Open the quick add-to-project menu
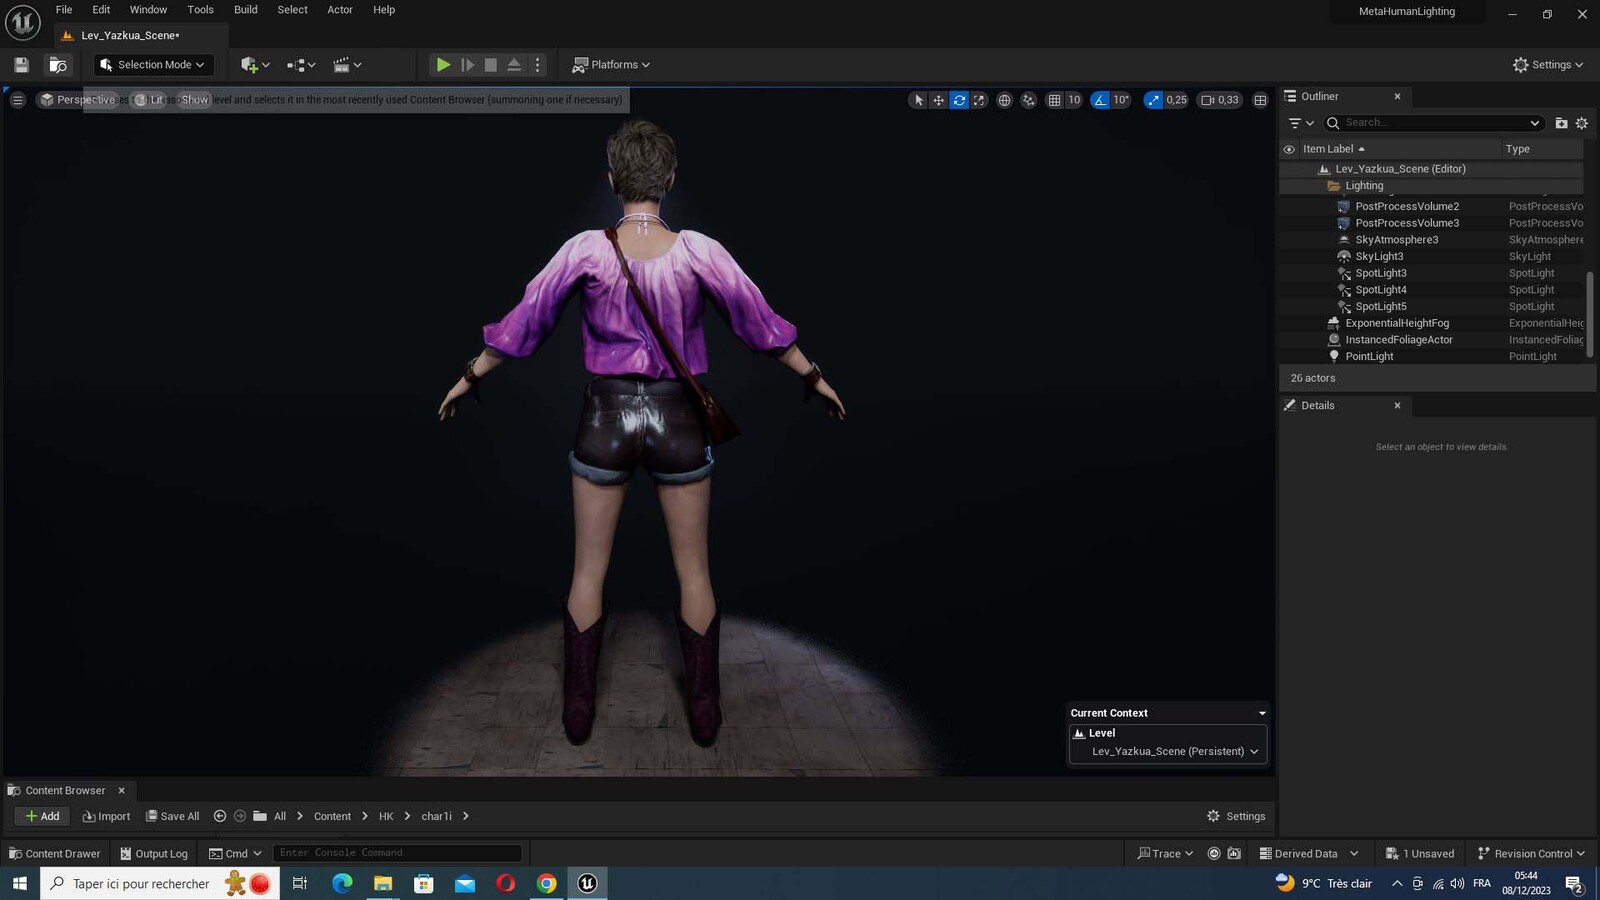 pos(255,65)
